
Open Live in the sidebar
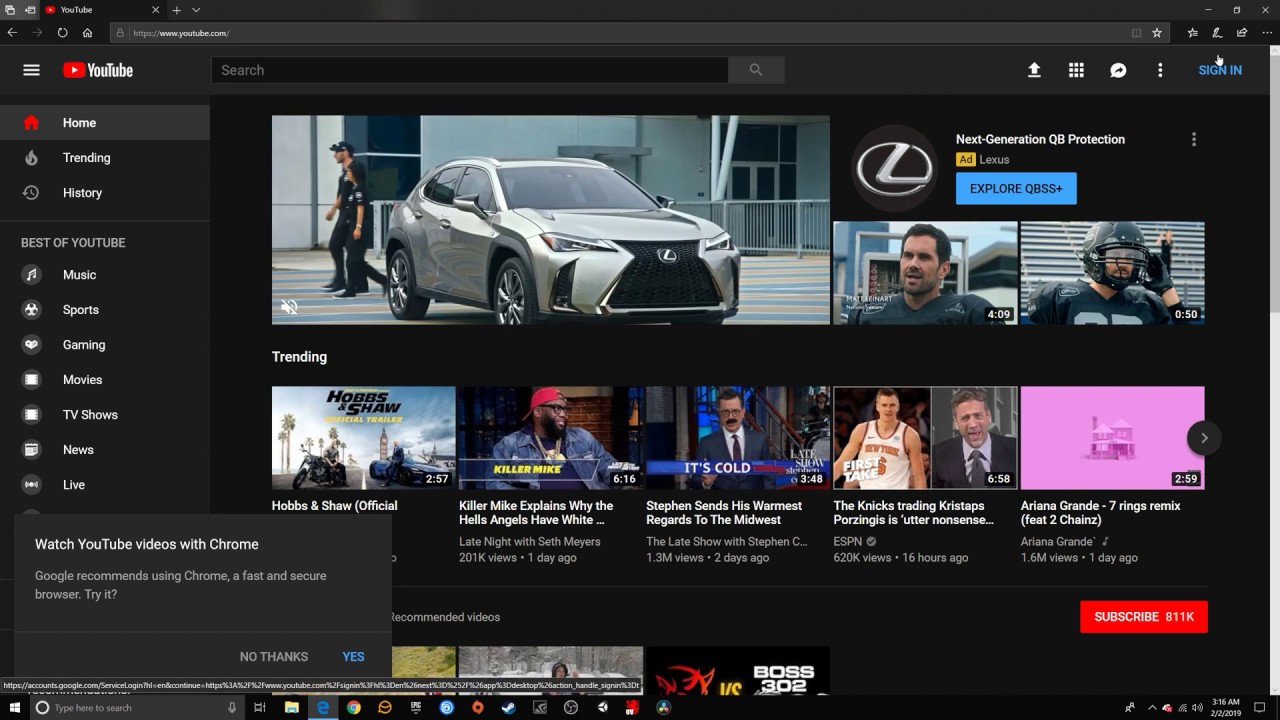click(105, 485)
